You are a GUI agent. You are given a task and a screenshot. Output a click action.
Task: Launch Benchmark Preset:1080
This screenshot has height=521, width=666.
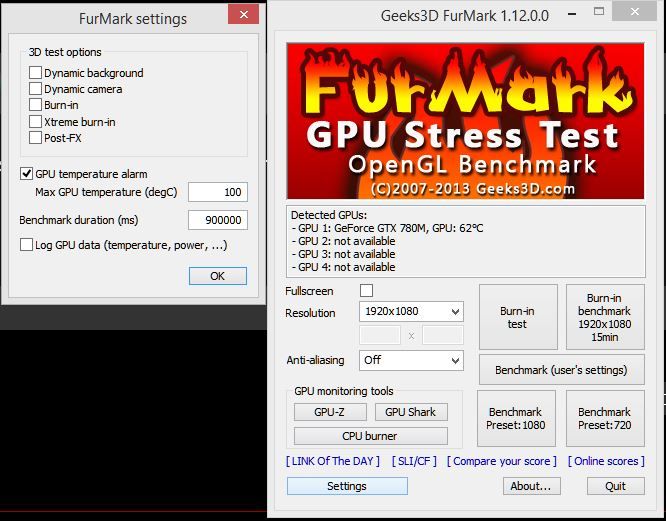pyautogui.click(x=516, y=419)
